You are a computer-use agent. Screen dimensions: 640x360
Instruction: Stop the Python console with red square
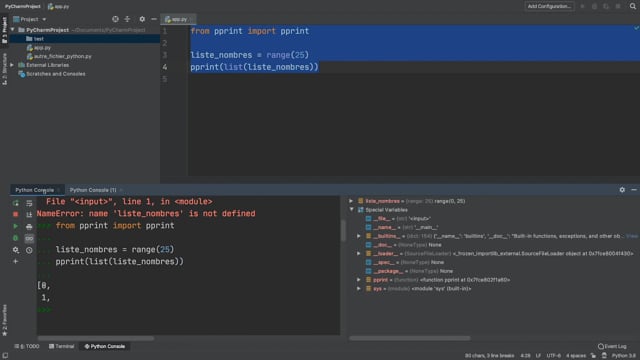16,214
